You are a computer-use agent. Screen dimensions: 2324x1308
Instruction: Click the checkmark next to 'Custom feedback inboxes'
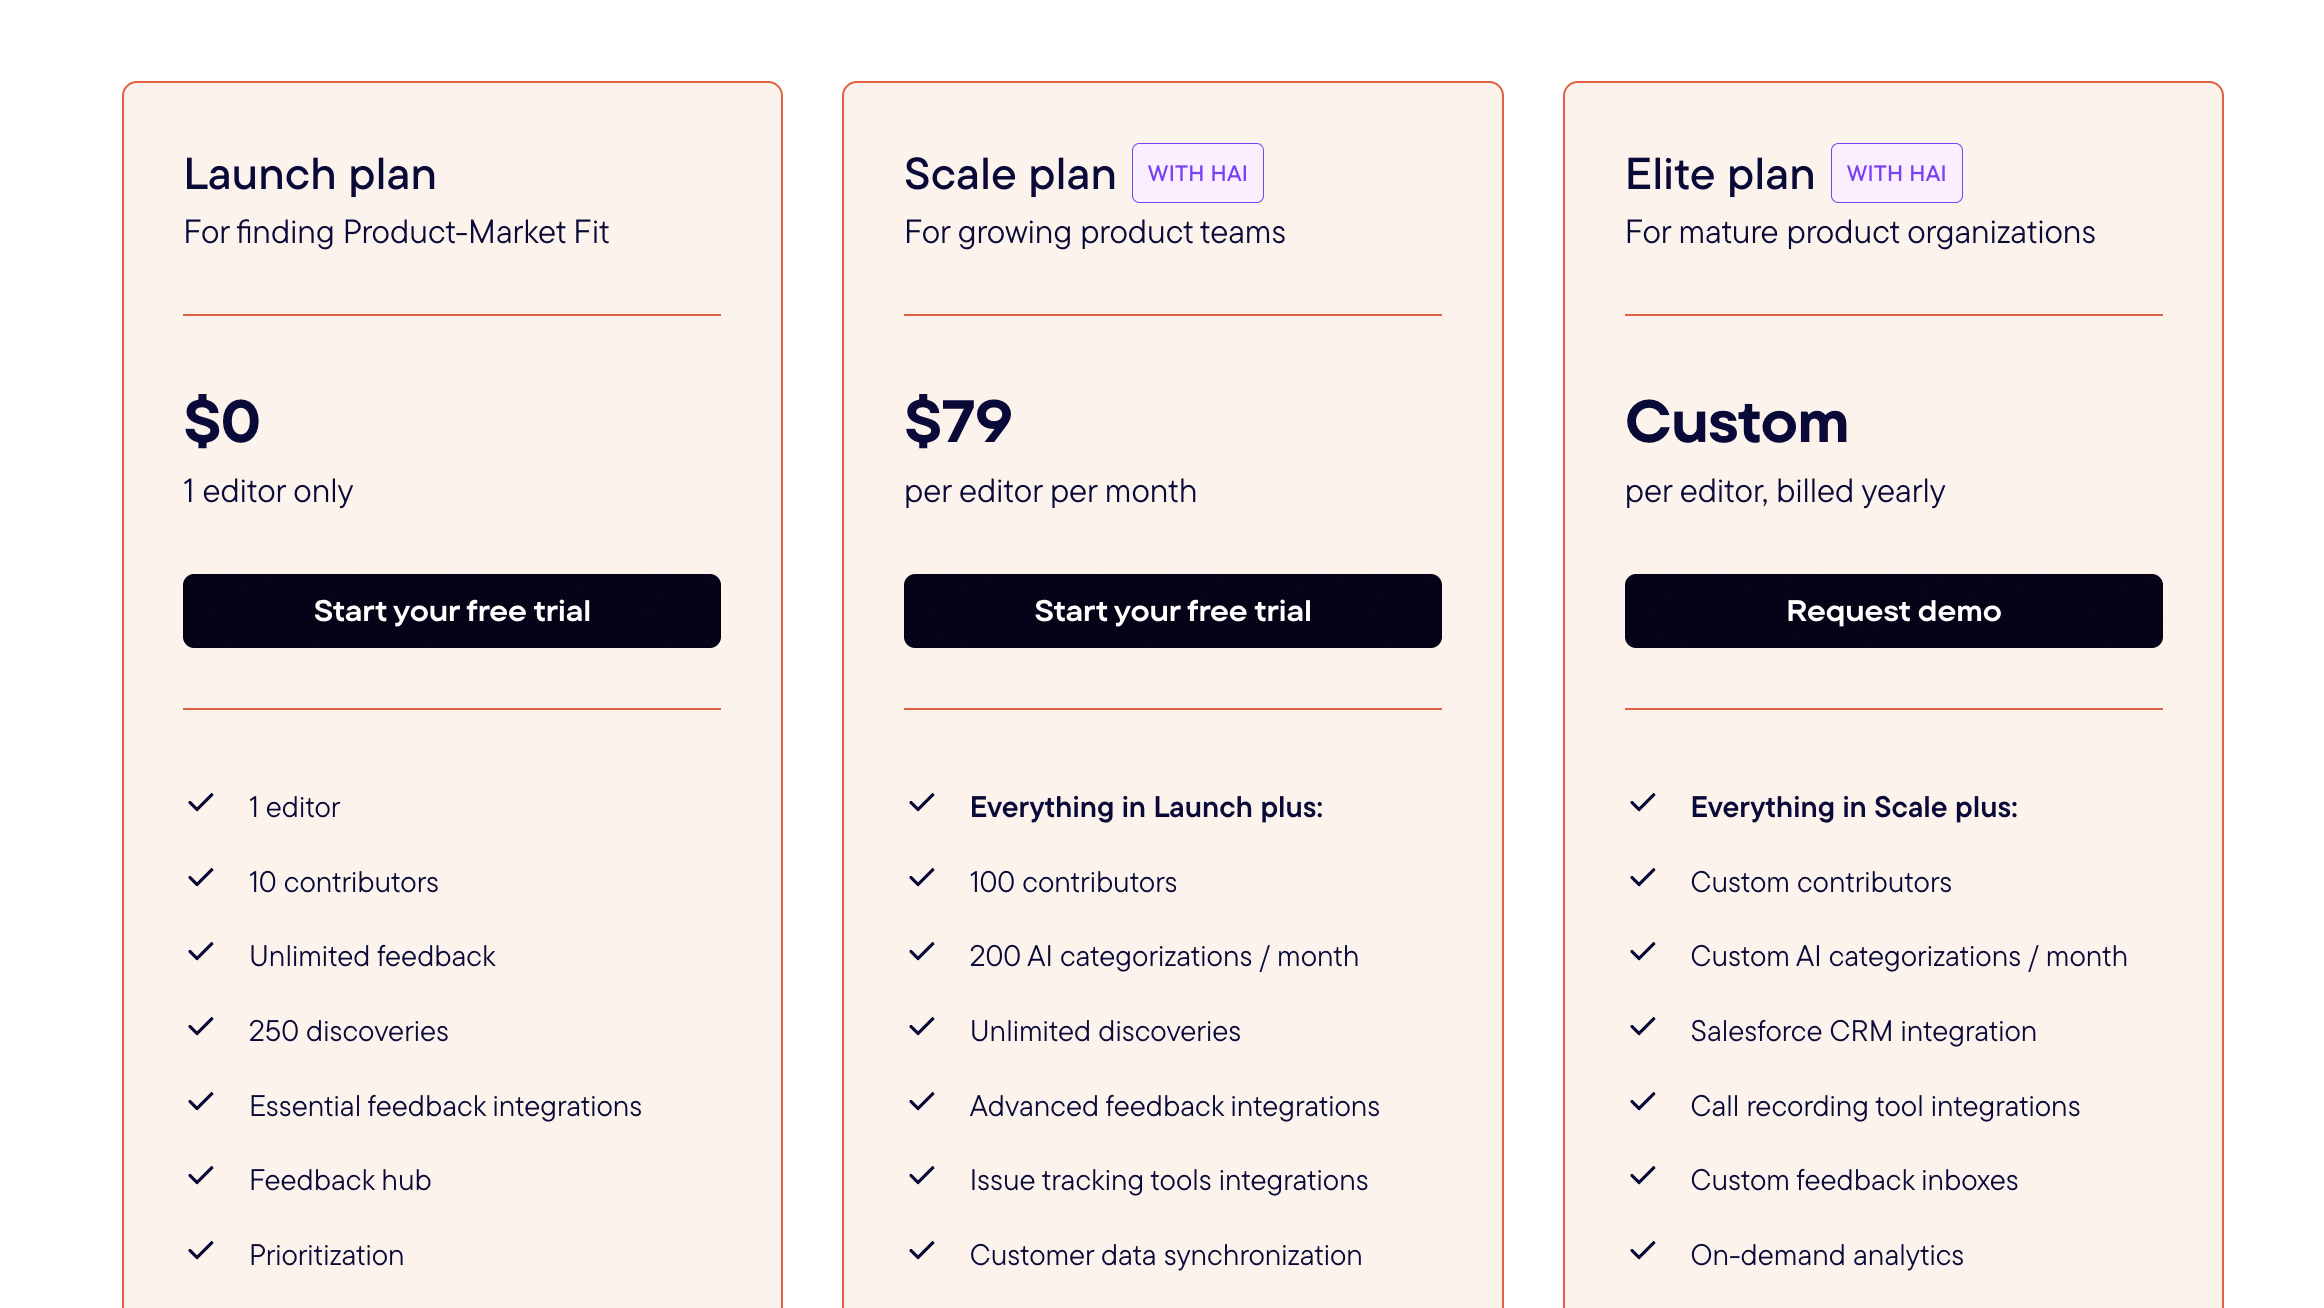tap(1643, 1177)
